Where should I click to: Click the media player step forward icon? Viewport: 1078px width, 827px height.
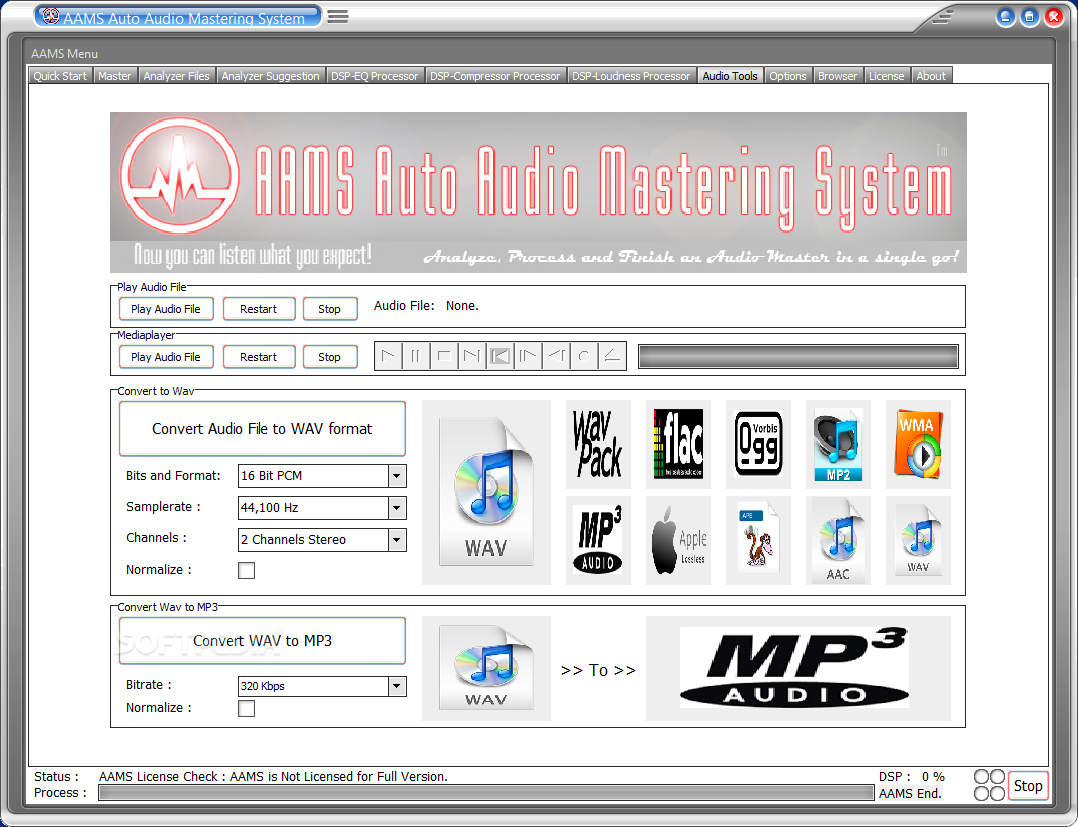[x=528, y=356]
